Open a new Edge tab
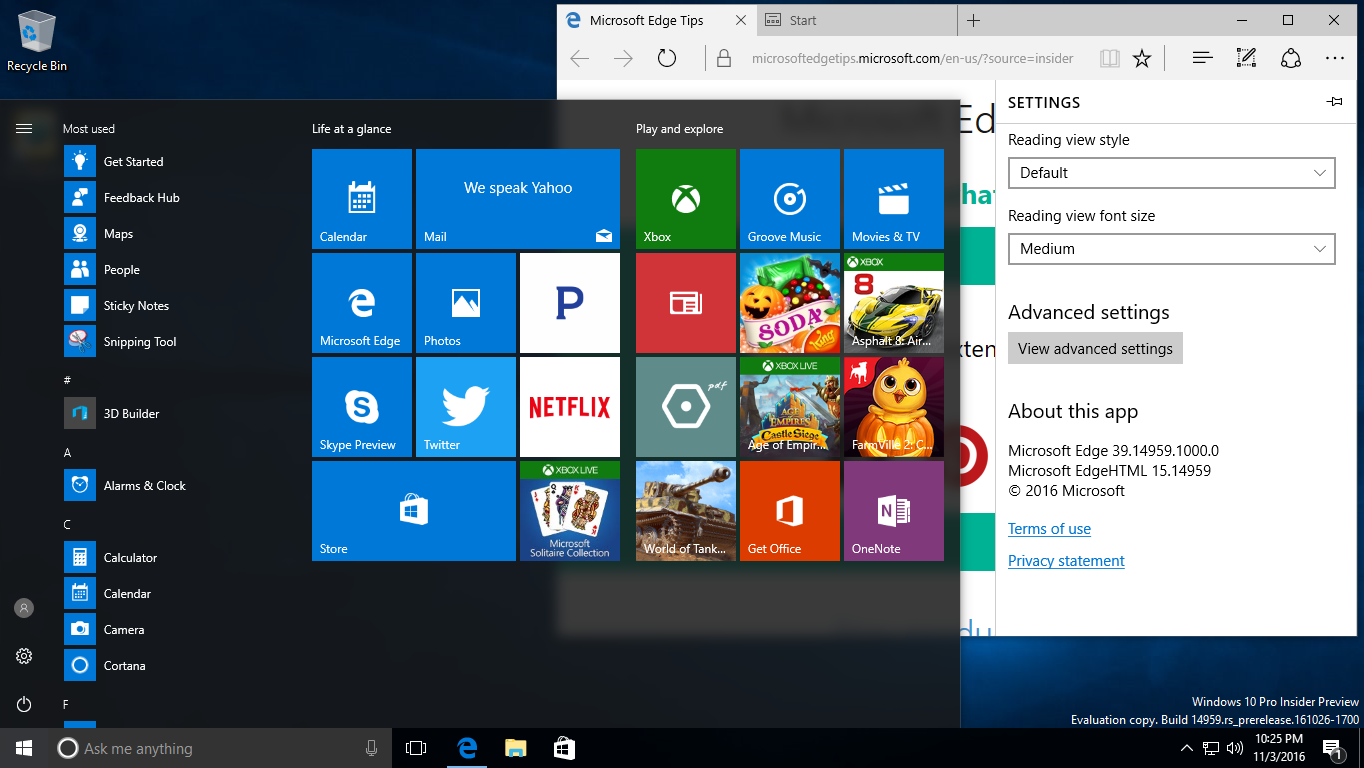Image resolution: width=1364 pixels, height=768 pixels. (973, 20)
